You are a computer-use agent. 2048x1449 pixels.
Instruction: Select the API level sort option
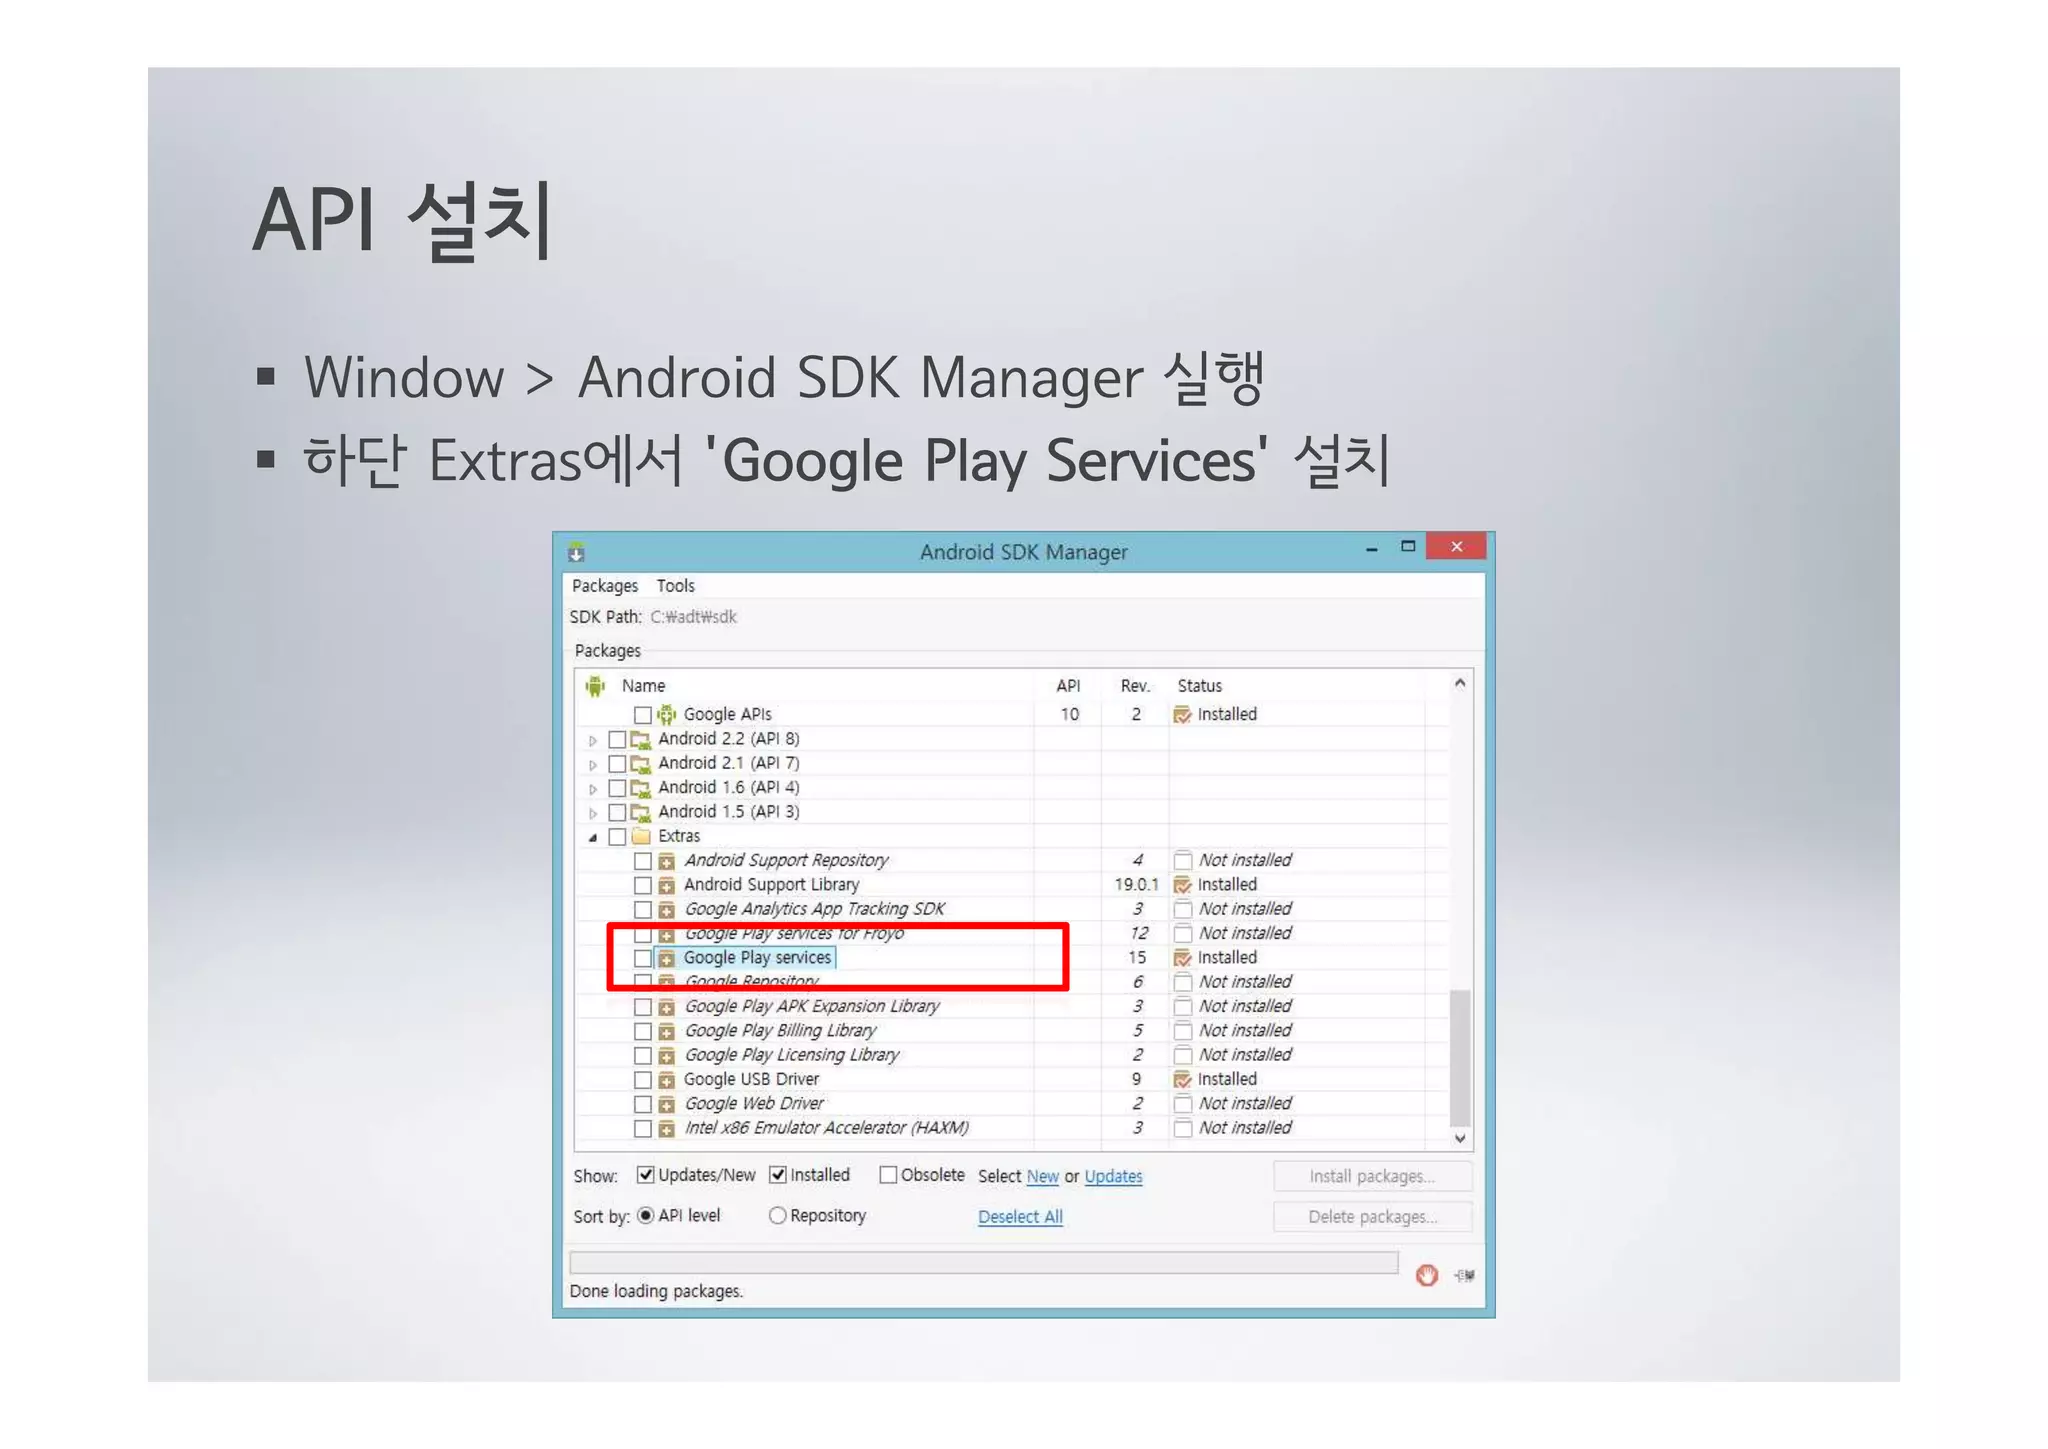pos(646,1216)
